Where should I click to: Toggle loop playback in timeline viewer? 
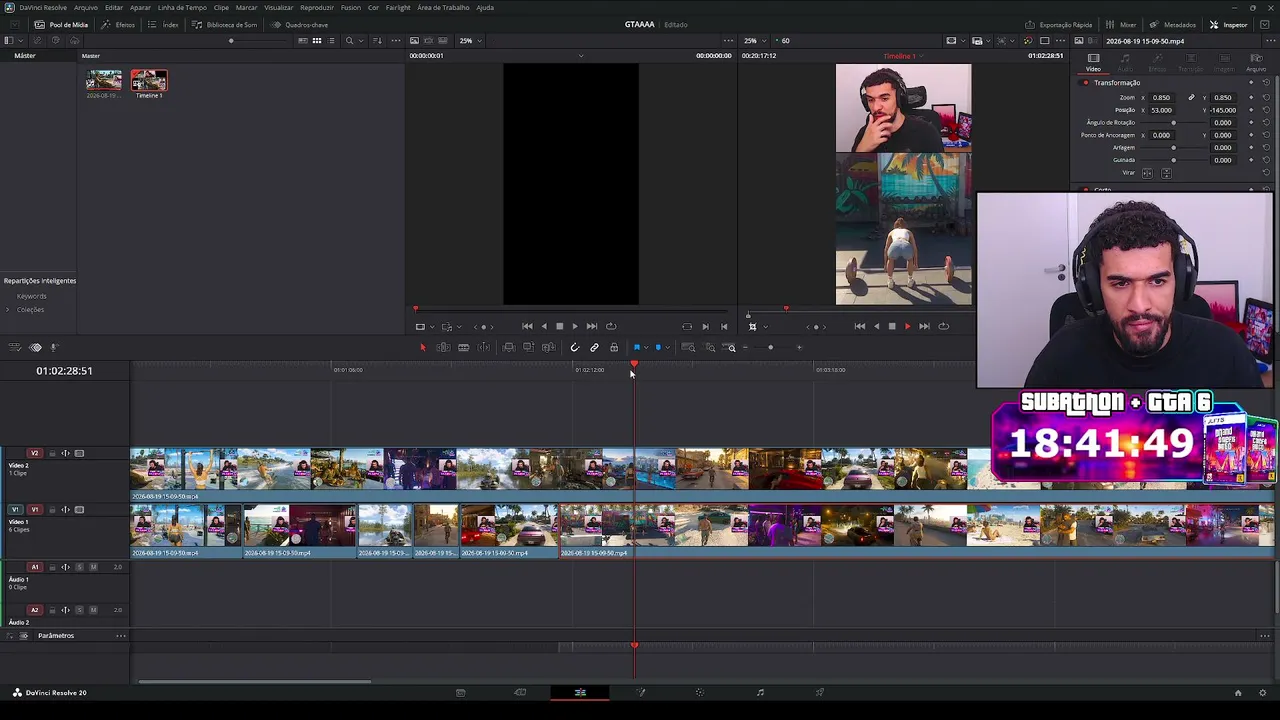click(943, 326)
